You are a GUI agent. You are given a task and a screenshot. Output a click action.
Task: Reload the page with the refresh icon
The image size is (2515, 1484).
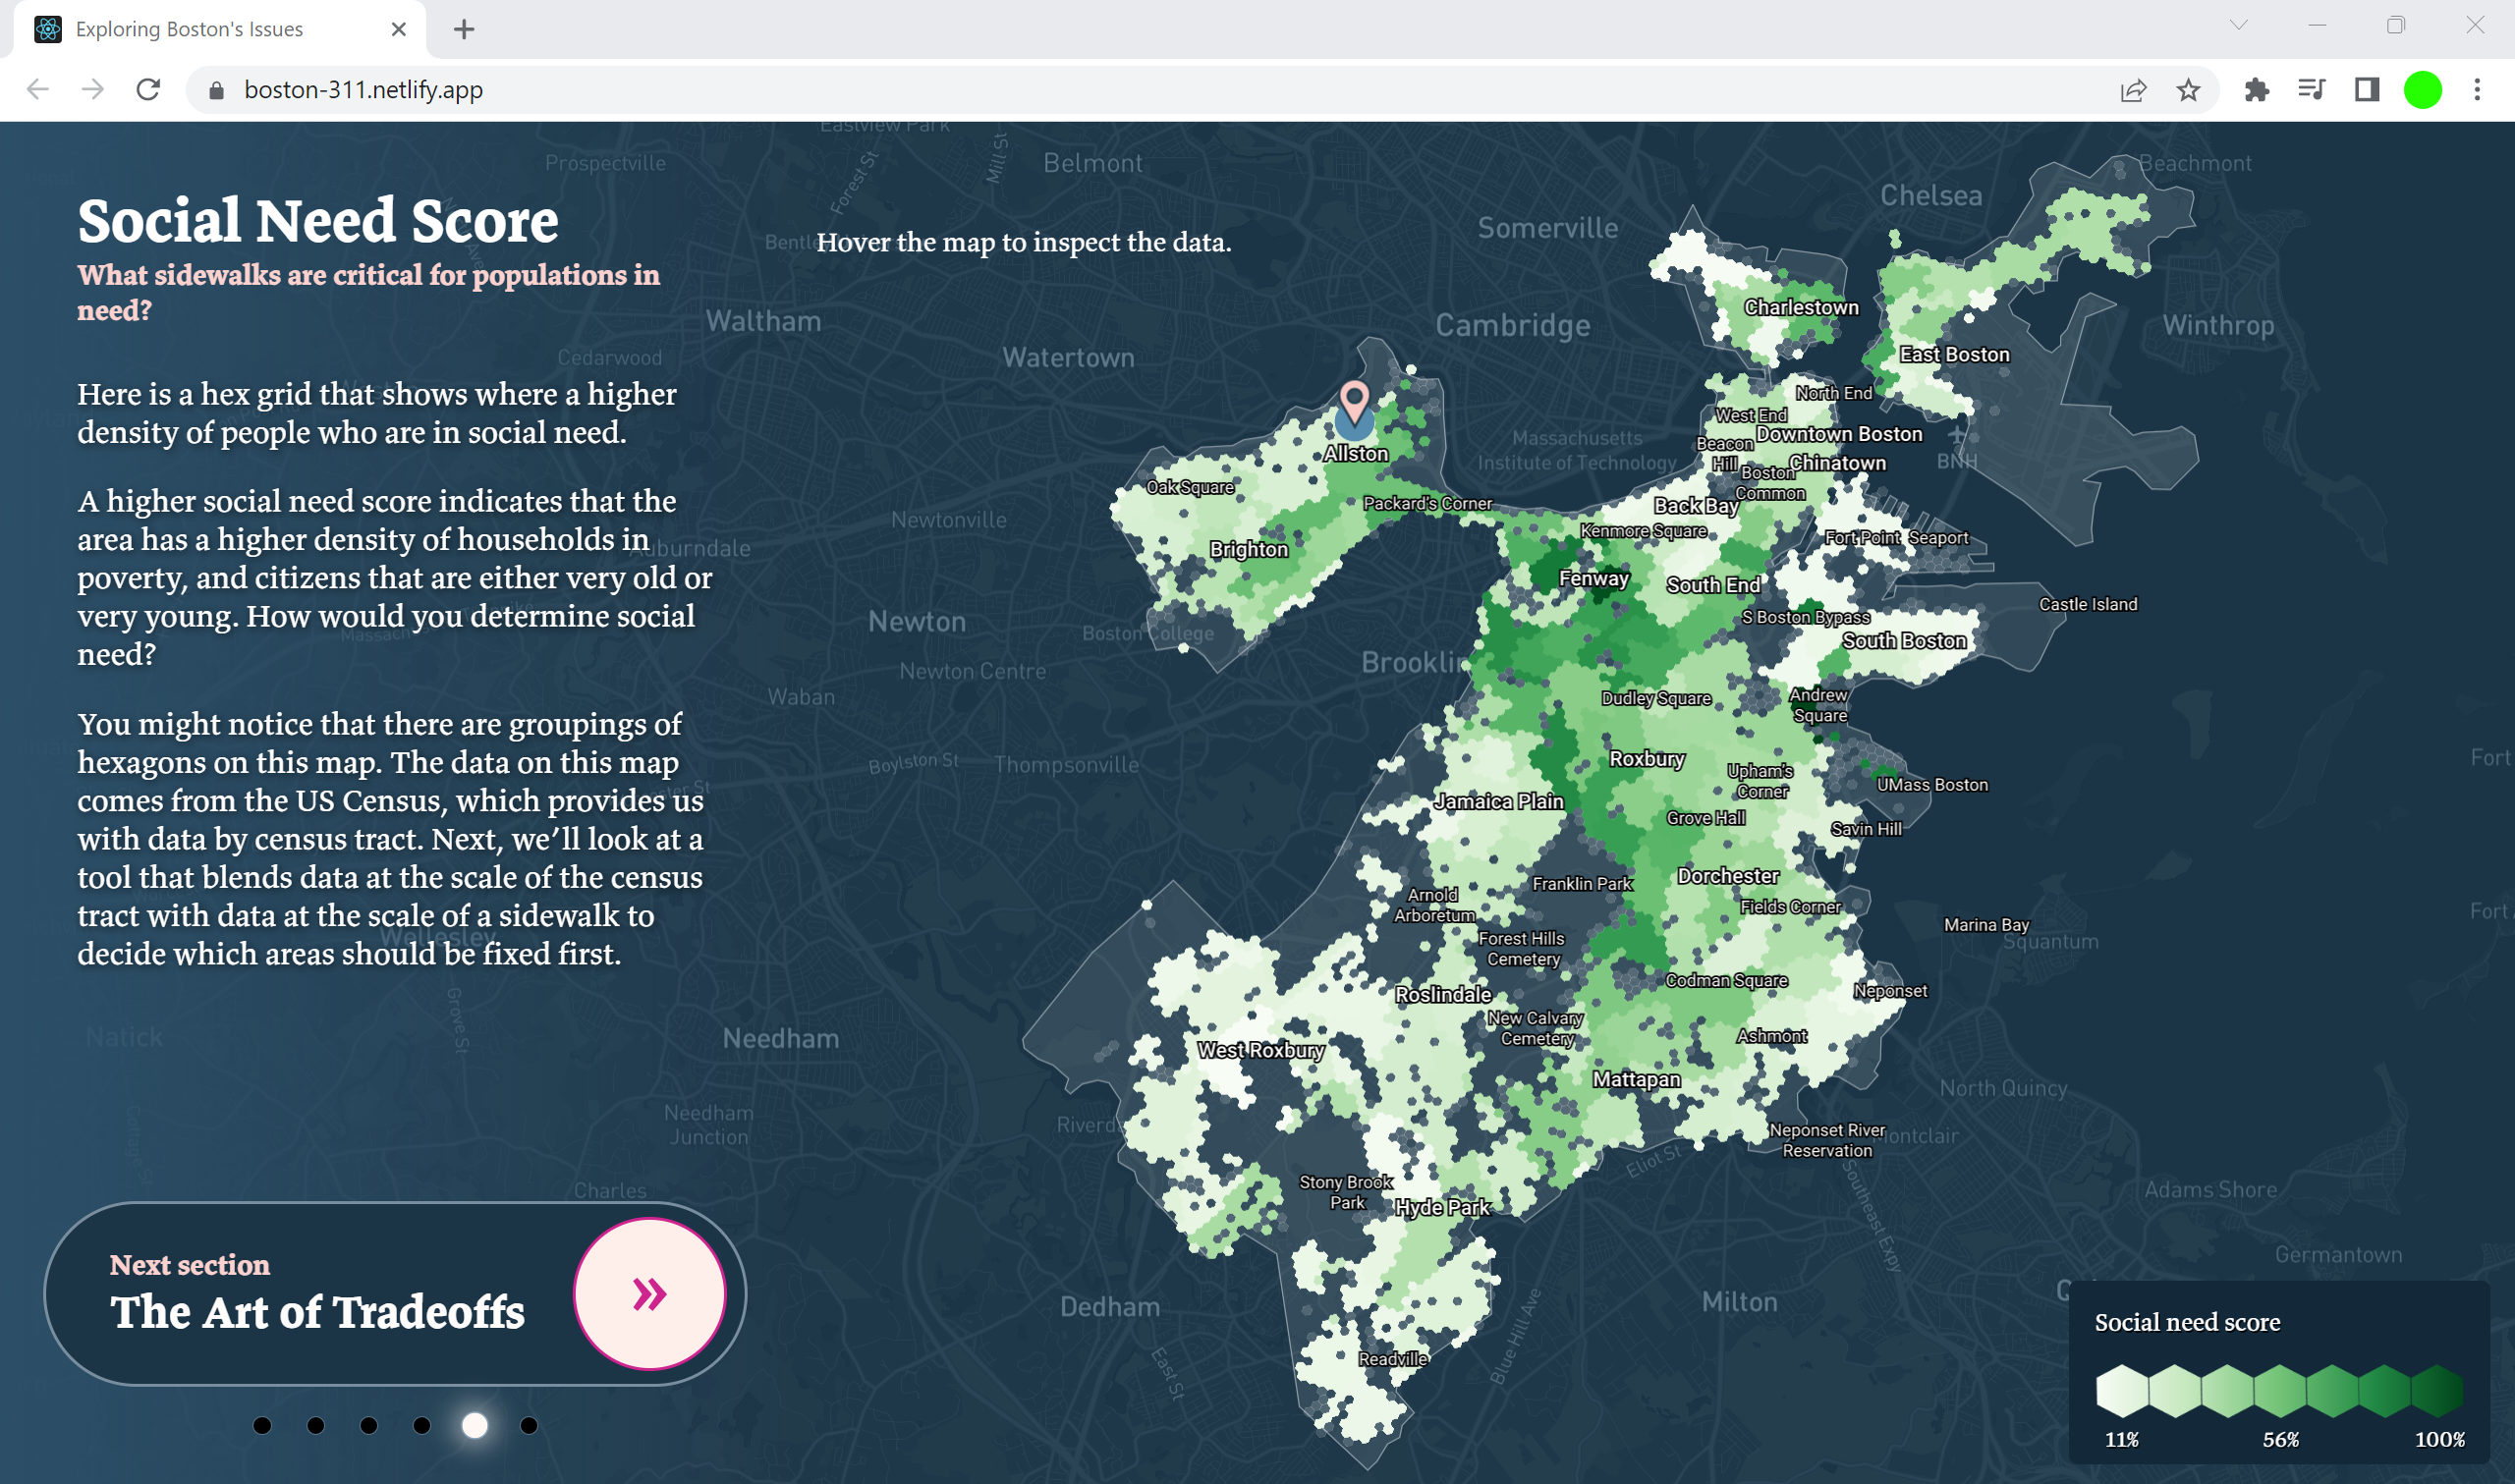148,90
